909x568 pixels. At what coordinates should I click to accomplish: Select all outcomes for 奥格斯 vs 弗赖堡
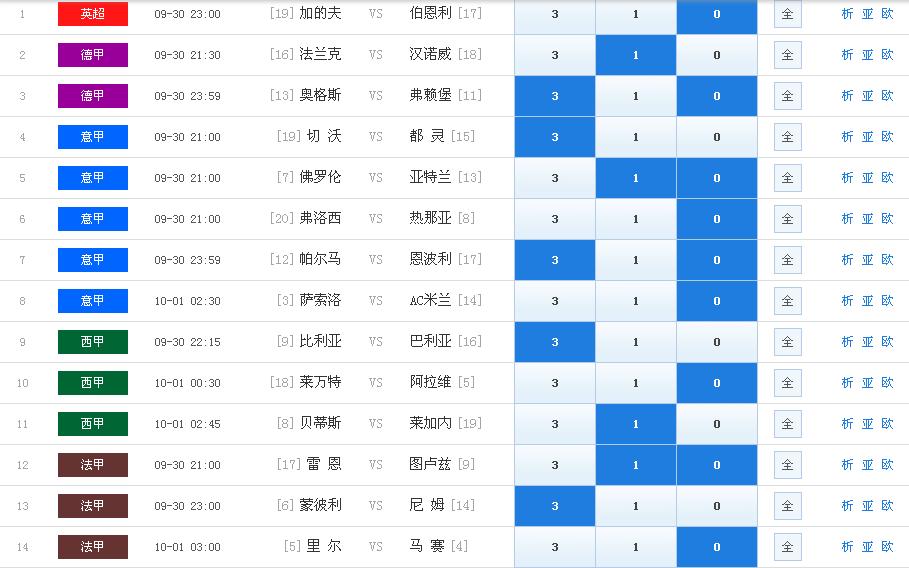pyautogui.click(x=788, y=96)
